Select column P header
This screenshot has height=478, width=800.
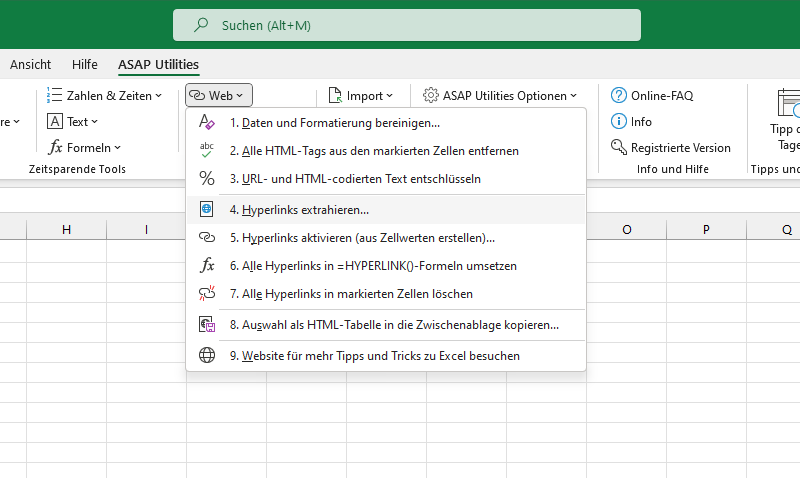click(706, 230)
